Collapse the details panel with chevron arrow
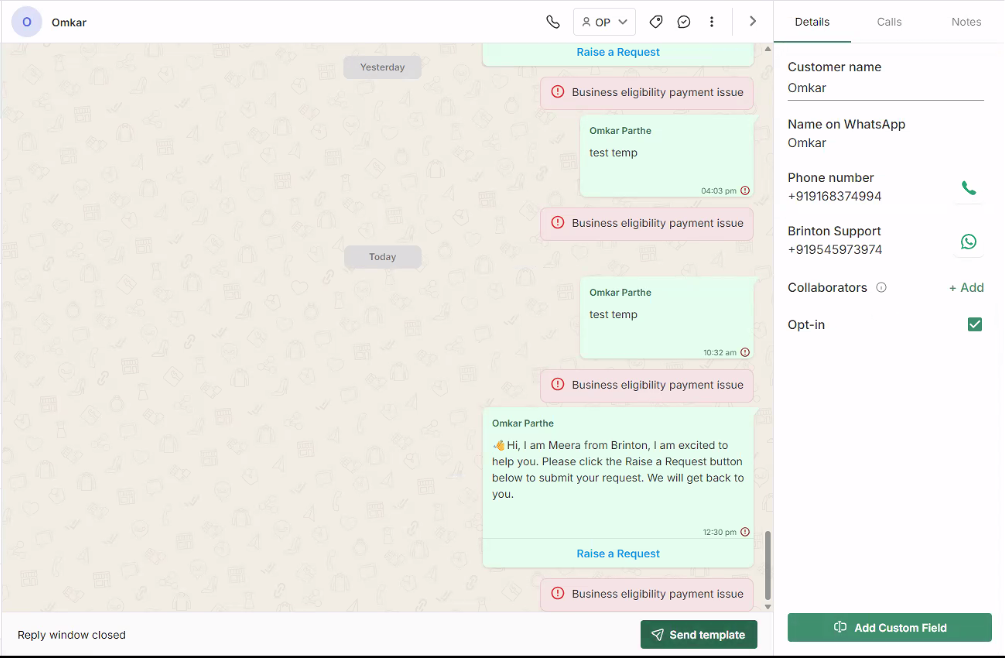 pyautogui.click(x=753, y=21)
